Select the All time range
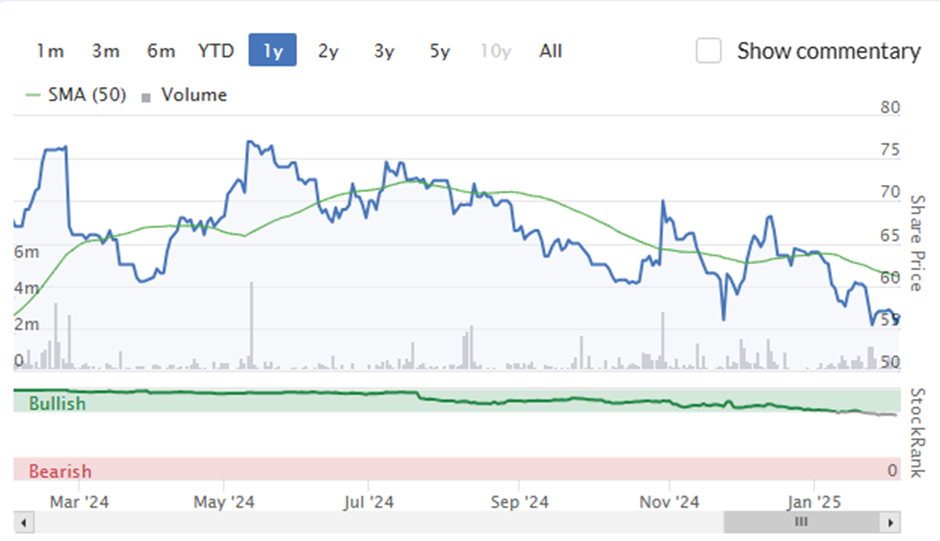 click(550, 51)
